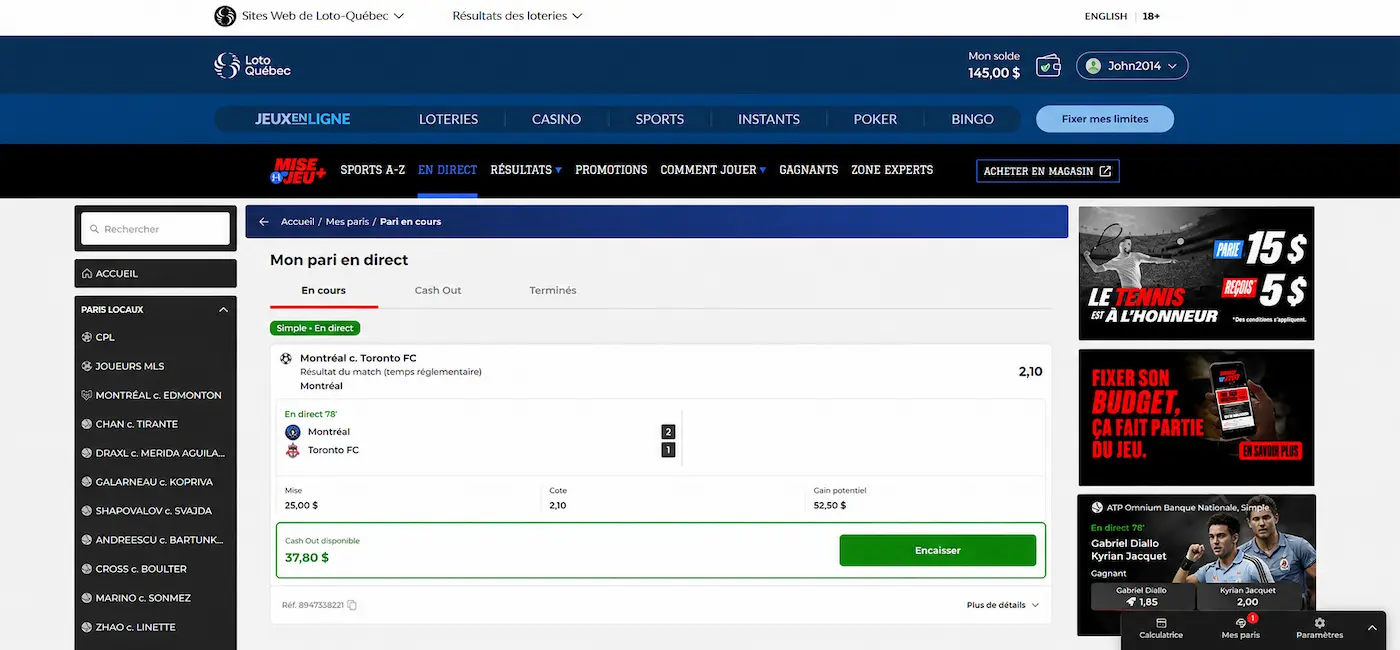Open PROMOTIONS menu item
Screen dimensions: 1400x650
(x=611, y=170)
